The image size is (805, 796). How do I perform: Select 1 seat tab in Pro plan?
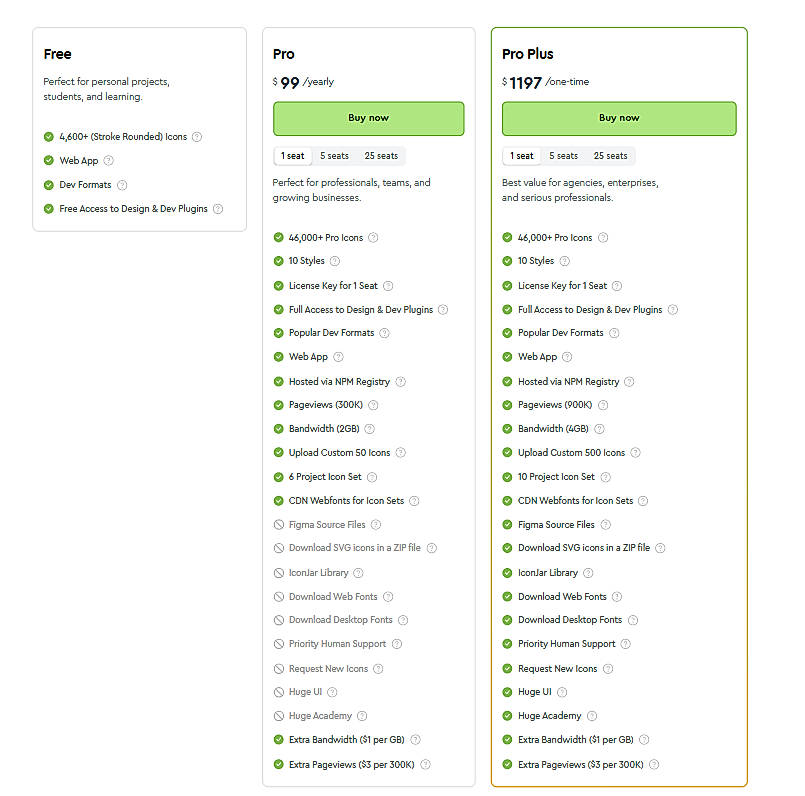pos(293,156)
